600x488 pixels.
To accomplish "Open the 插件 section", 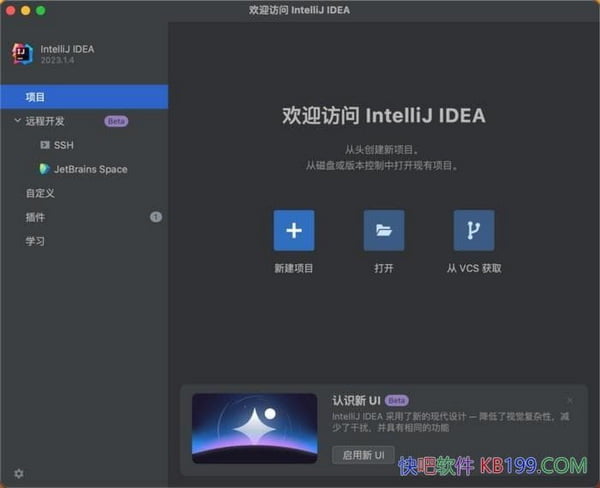I will click(36, 217).
